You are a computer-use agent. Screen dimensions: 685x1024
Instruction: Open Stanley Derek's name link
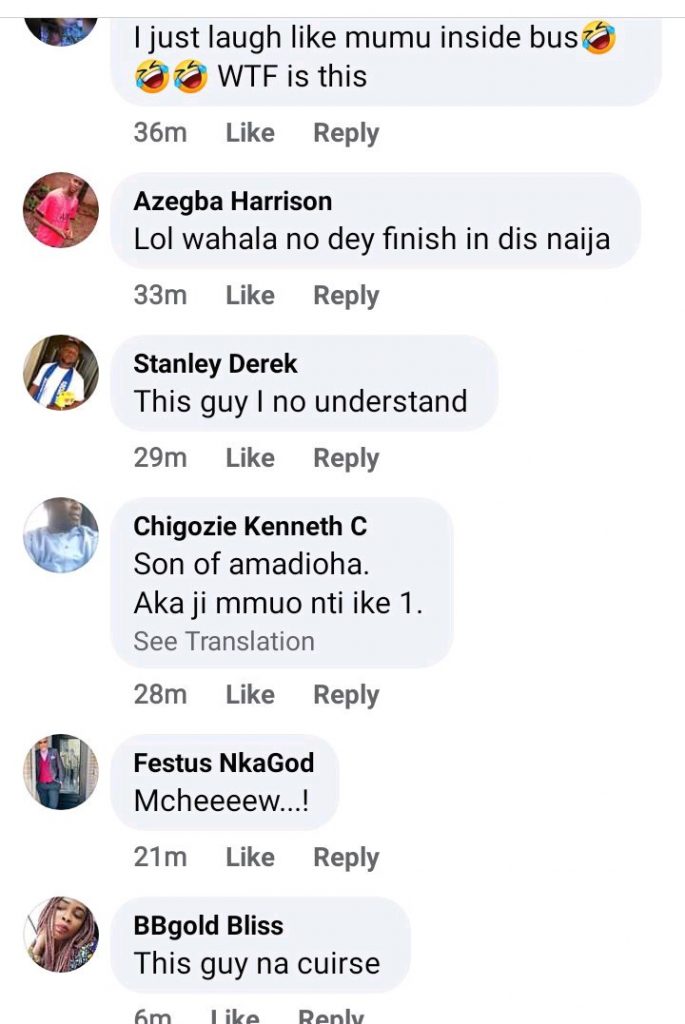point(215,364)
